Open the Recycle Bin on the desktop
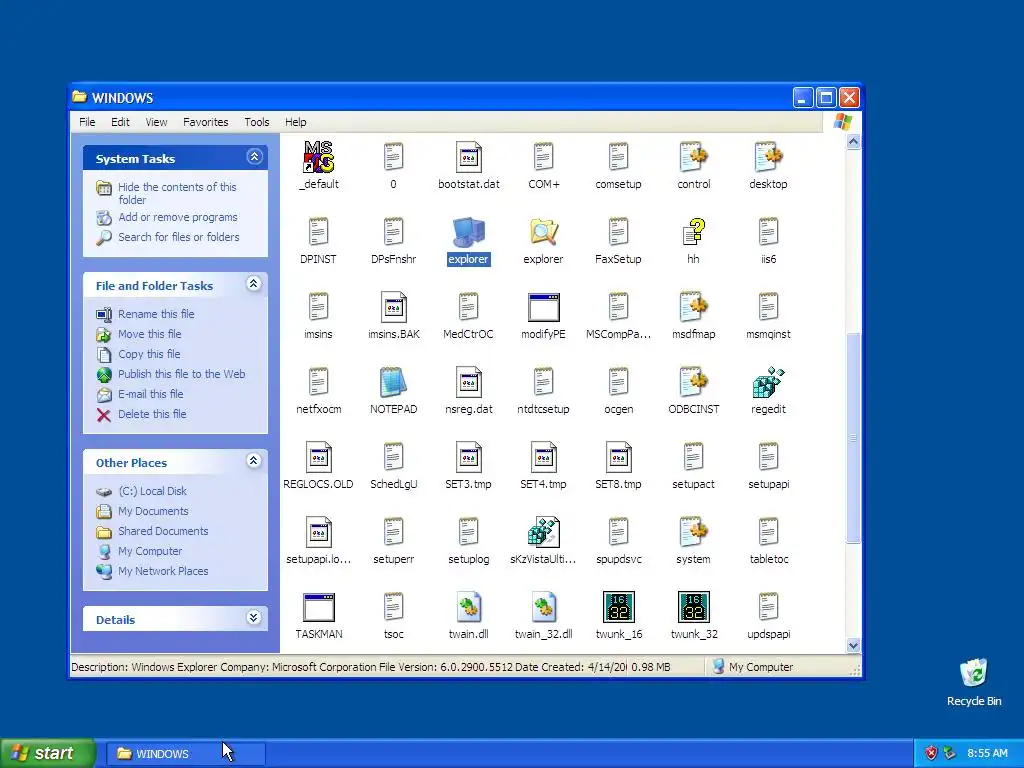 coord(974,673)
